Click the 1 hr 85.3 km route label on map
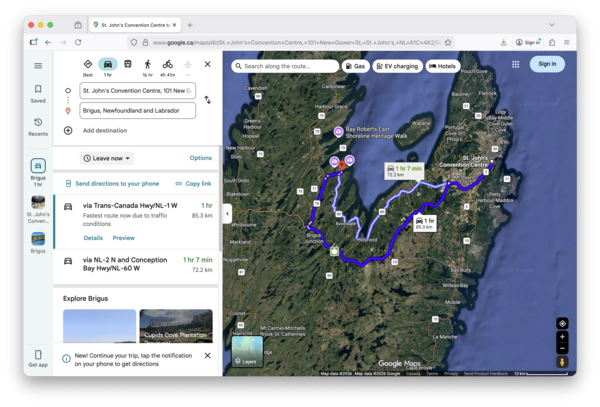 pos(425,223)
